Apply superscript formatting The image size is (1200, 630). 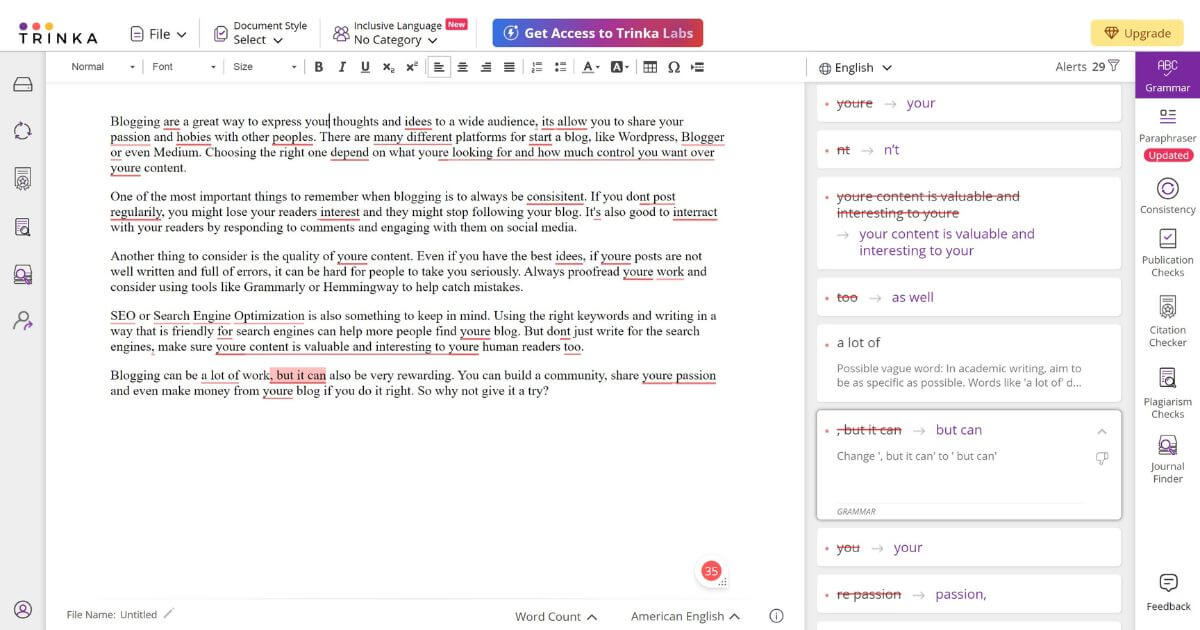pyautogui.click(x=411, y=67)
